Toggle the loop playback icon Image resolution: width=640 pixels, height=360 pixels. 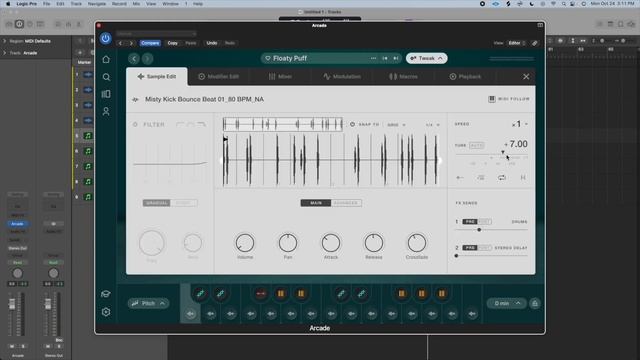click(502, 178)
